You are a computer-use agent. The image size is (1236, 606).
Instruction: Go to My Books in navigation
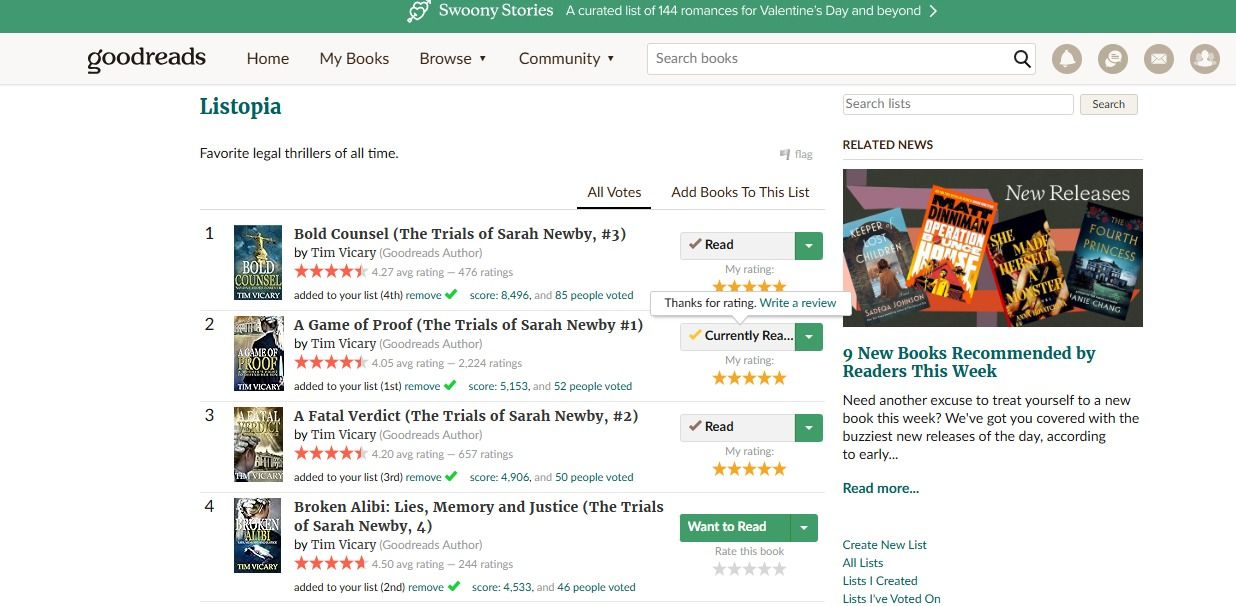354,59
